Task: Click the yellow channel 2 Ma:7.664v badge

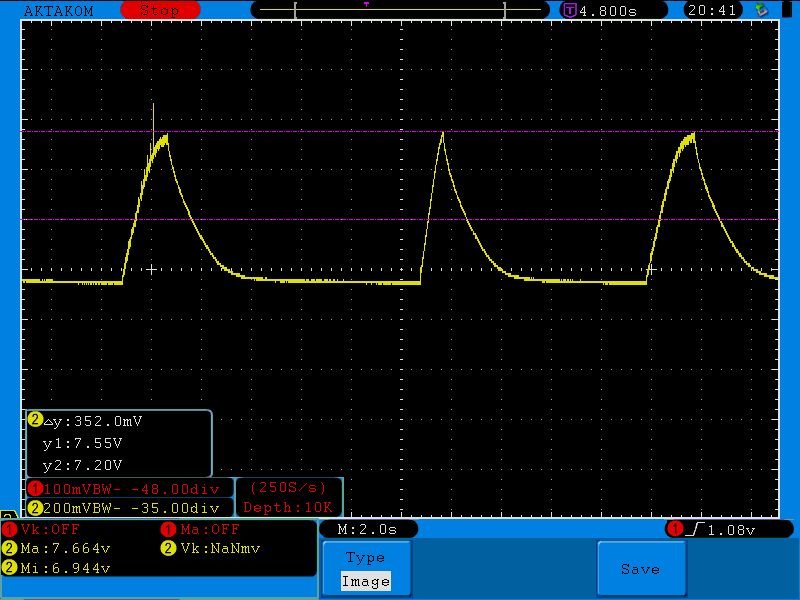Action: [x=10, y=548]
